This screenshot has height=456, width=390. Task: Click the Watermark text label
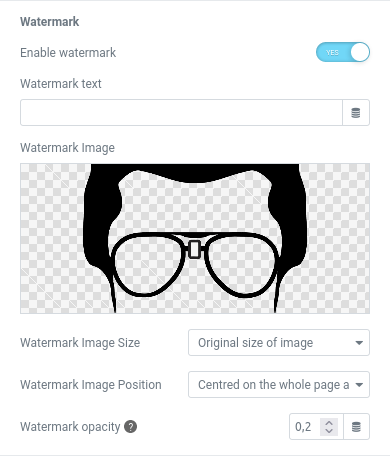coord(61,84)
